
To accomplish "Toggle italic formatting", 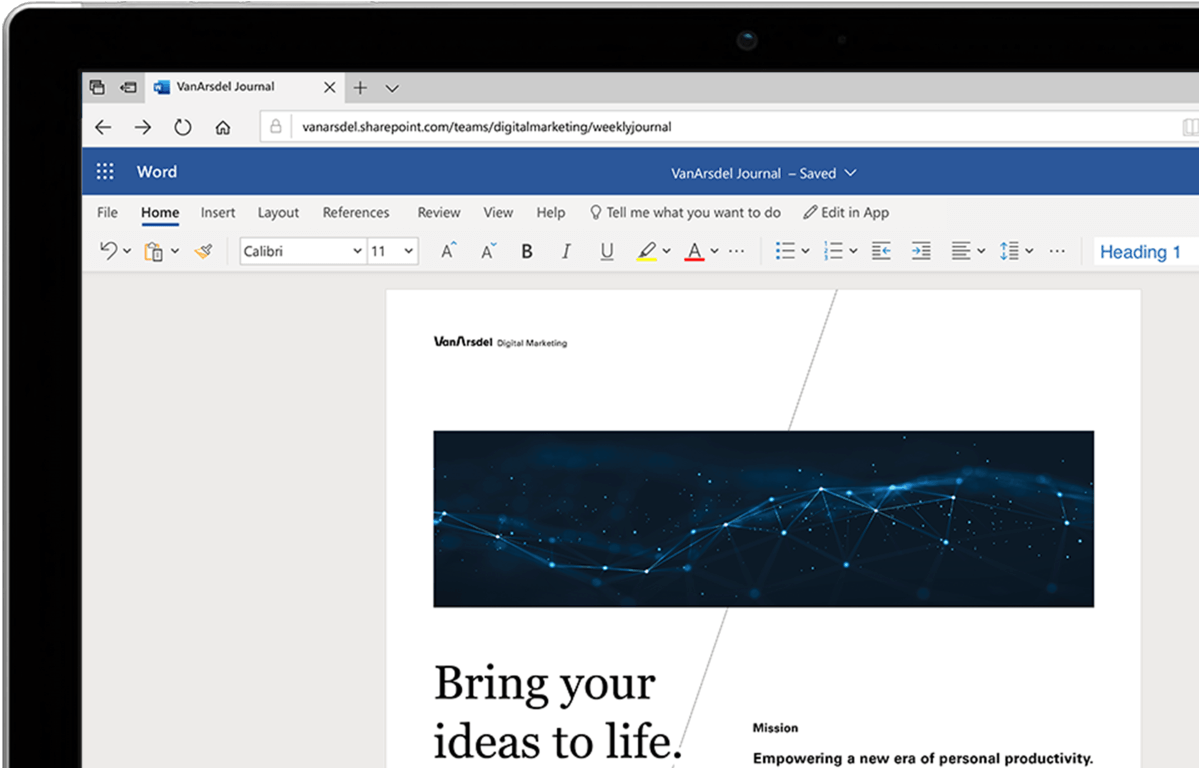I will point(566,251).
